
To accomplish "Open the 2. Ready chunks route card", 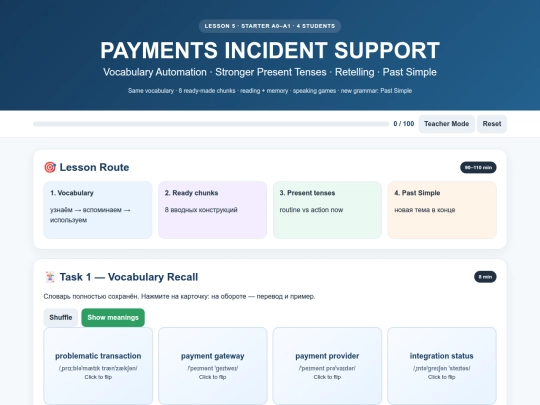I will [x=212, y=210].
